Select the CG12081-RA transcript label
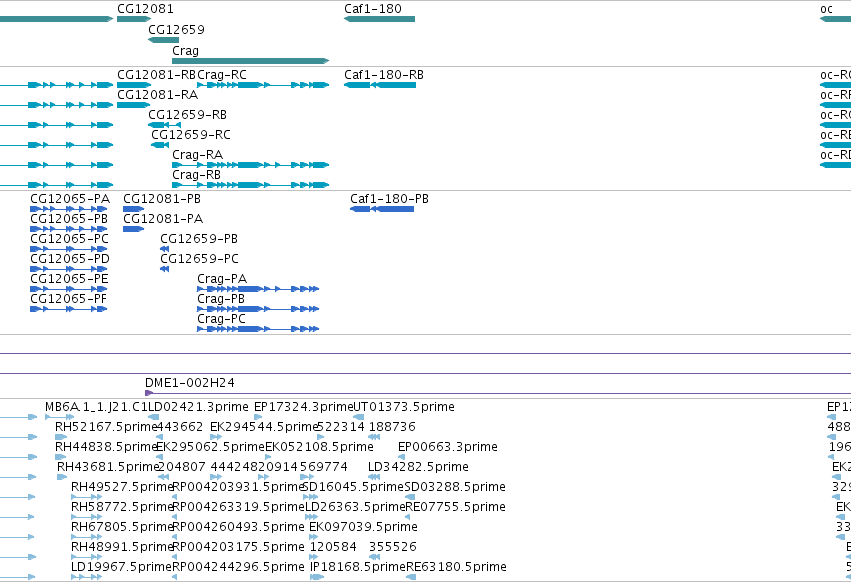The width and height of the screenshot is (851, 582). pos(157,94)
